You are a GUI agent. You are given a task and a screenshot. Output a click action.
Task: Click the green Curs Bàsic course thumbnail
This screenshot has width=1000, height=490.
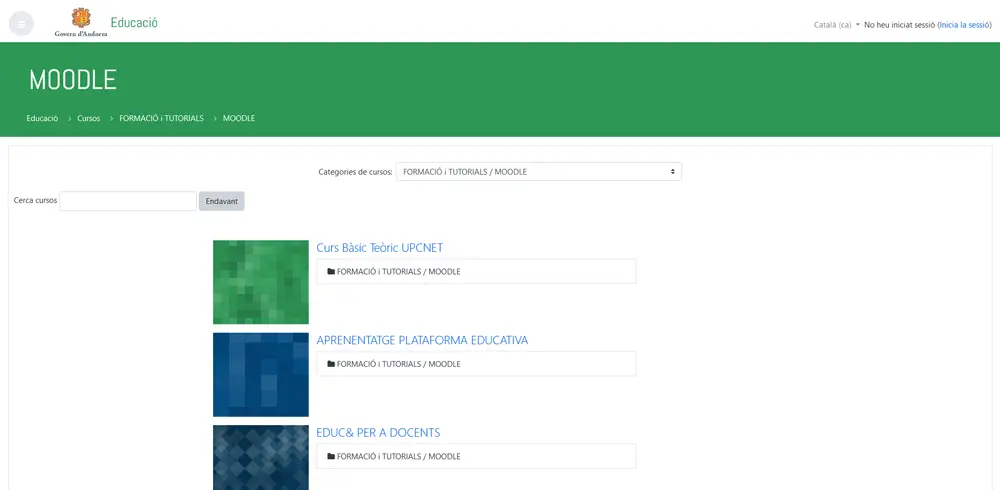click(261, 282)
